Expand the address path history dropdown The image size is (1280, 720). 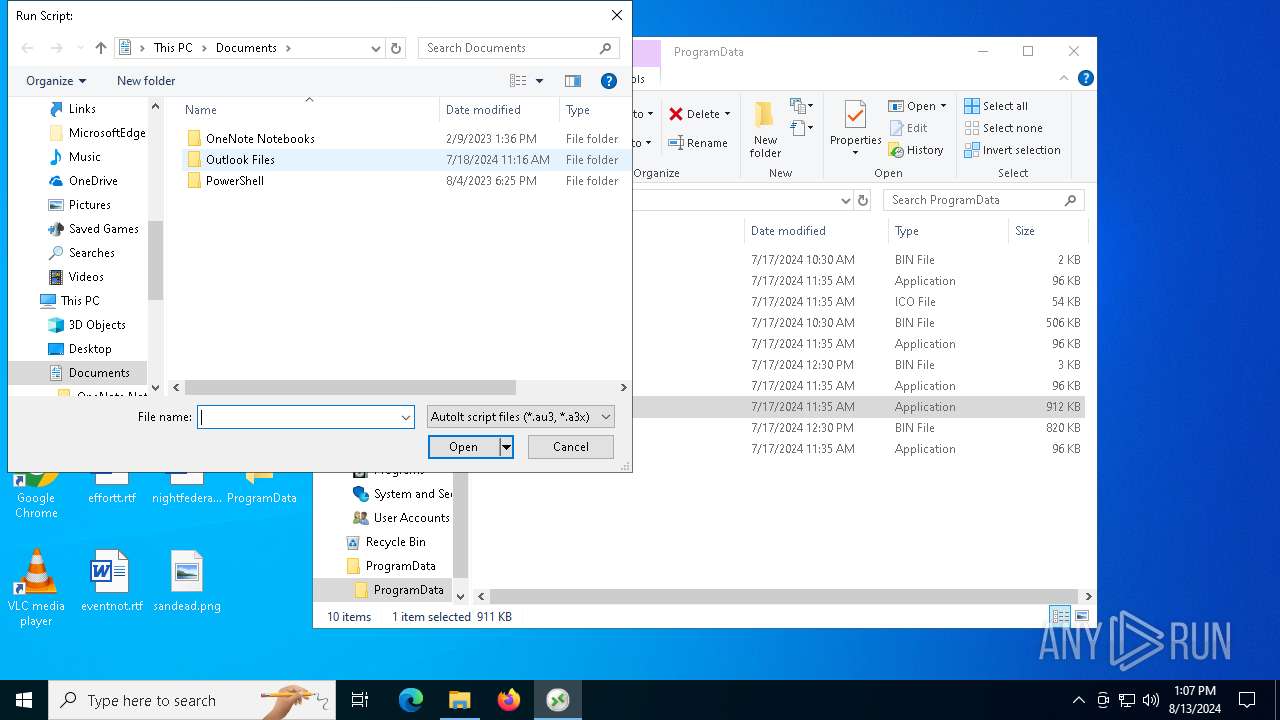pyautogui.click(x=376, y=48)
